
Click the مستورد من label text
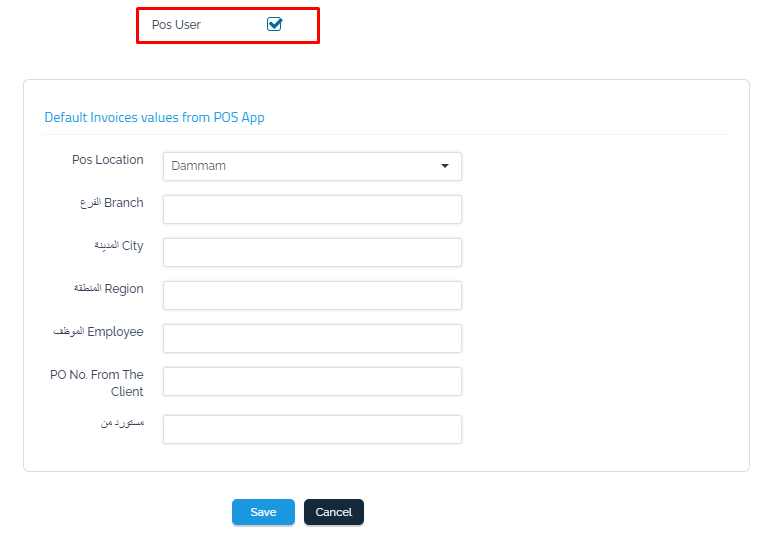[x=123, y=423]
